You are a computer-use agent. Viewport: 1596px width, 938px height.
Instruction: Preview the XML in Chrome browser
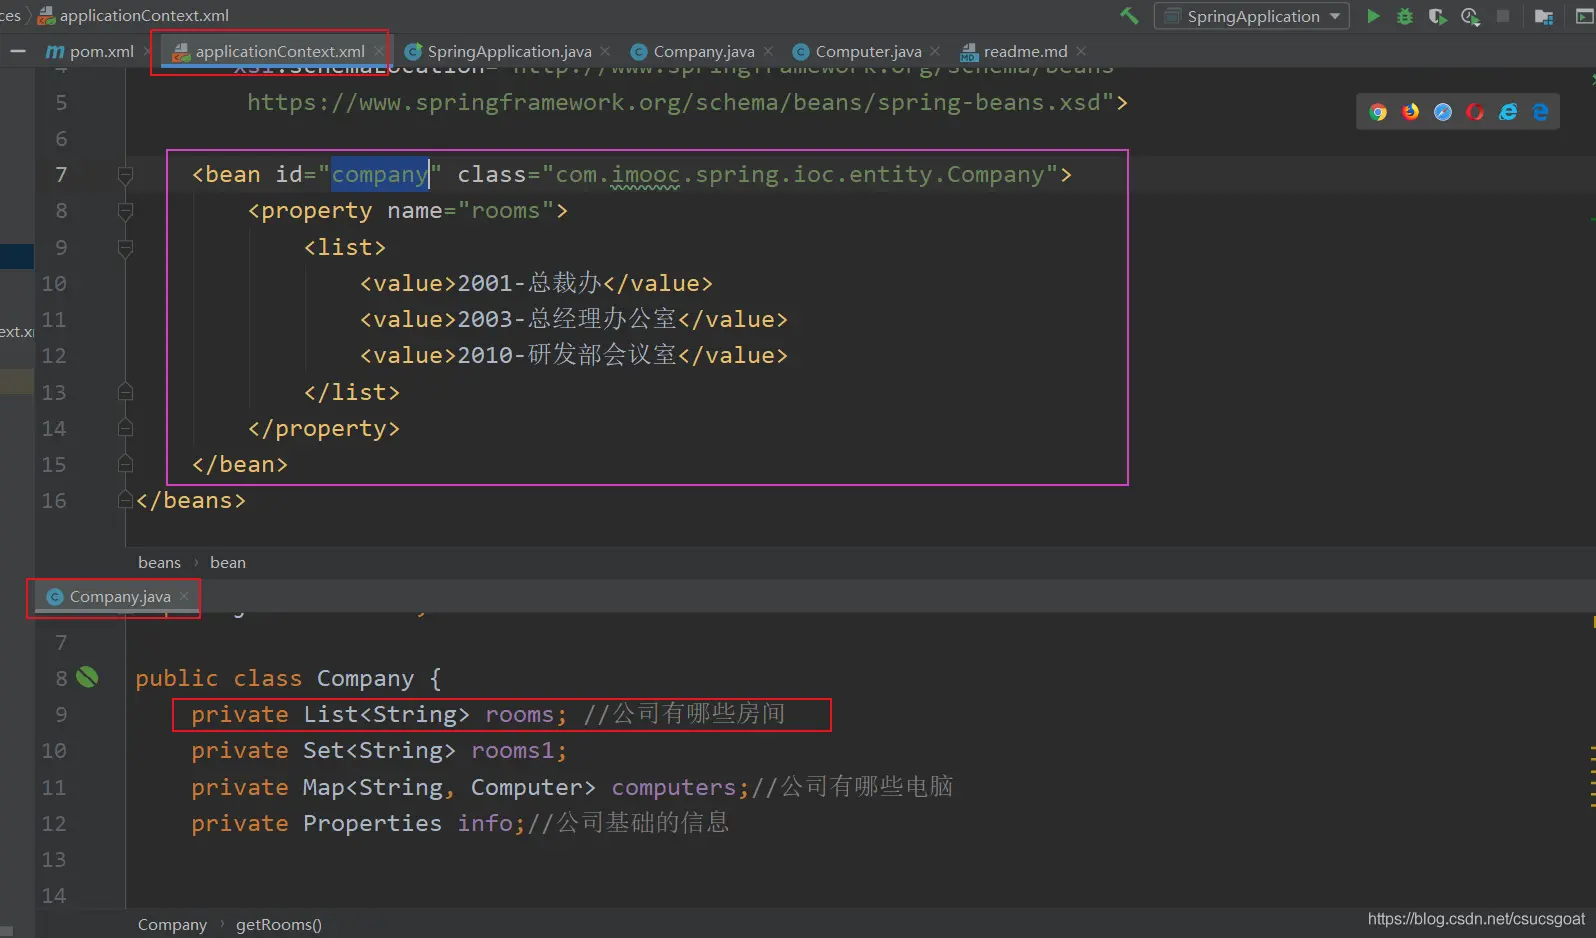(x=1378, y=112)
